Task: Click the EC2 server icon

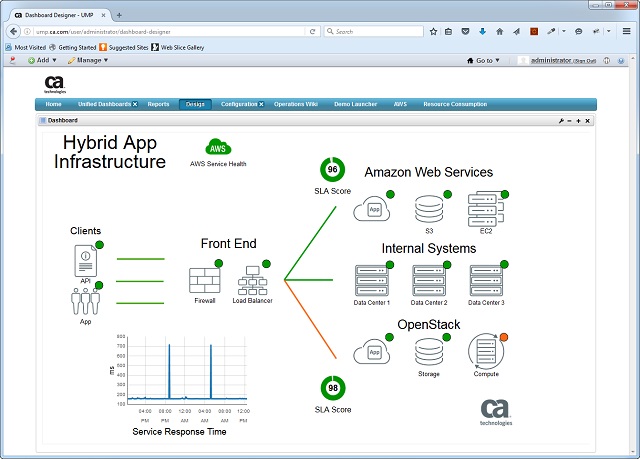Action: click(485, 209)
